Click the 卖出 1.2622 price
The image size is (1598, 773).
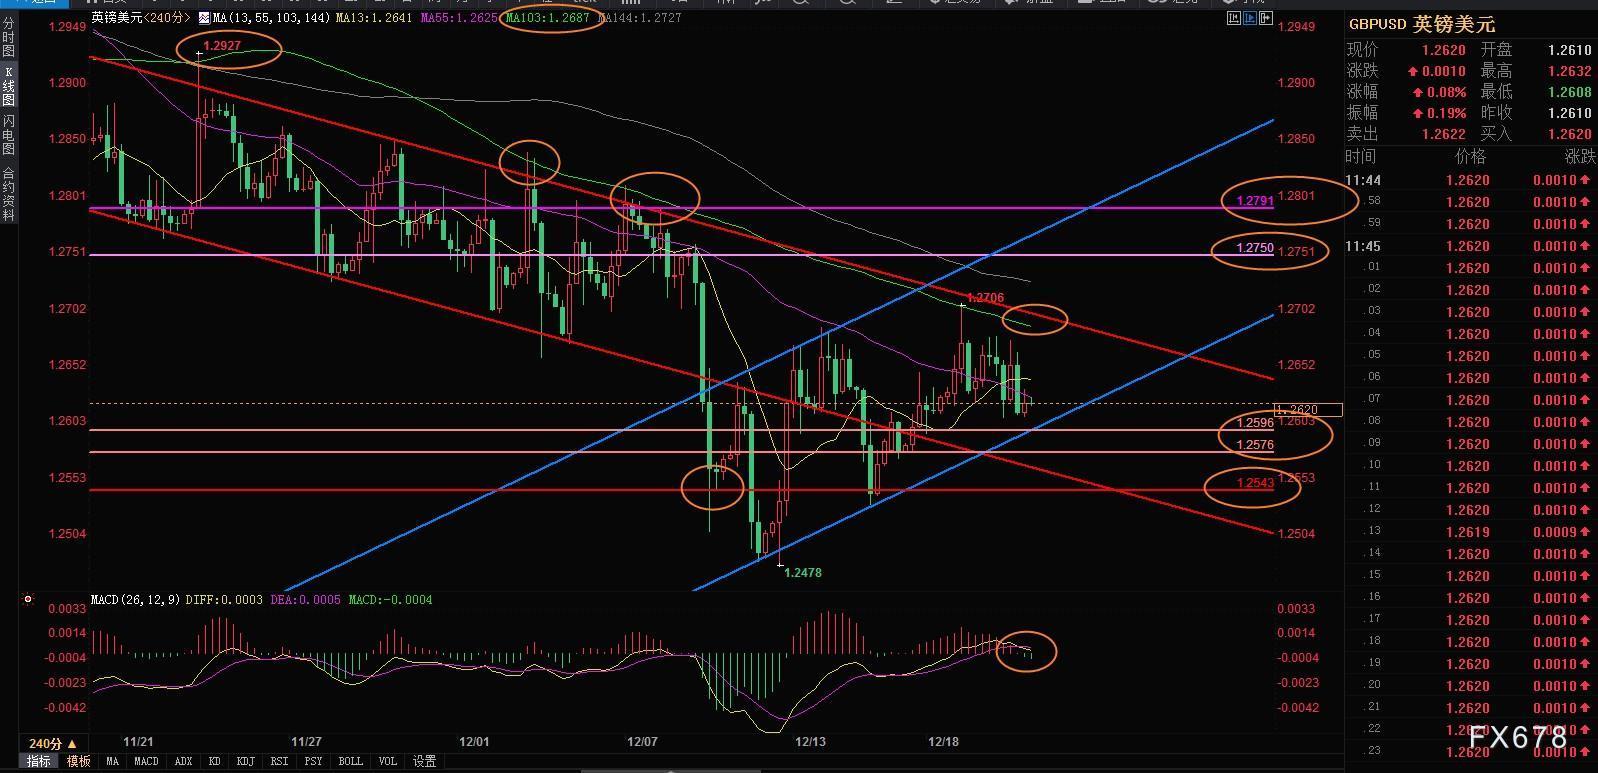point(1444,134)
